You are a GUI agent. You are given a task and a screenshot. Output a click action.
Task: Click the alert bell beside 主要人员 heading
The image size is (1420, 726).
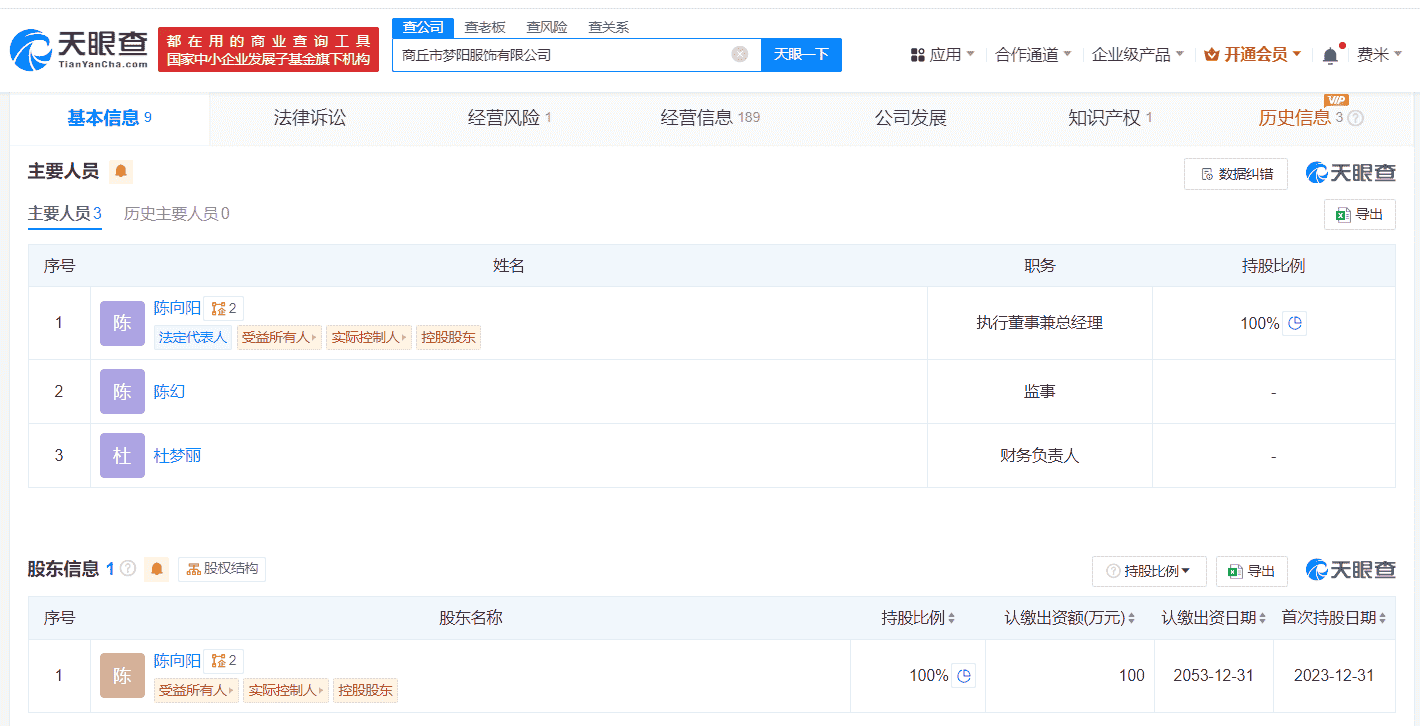tap(121, 171)
